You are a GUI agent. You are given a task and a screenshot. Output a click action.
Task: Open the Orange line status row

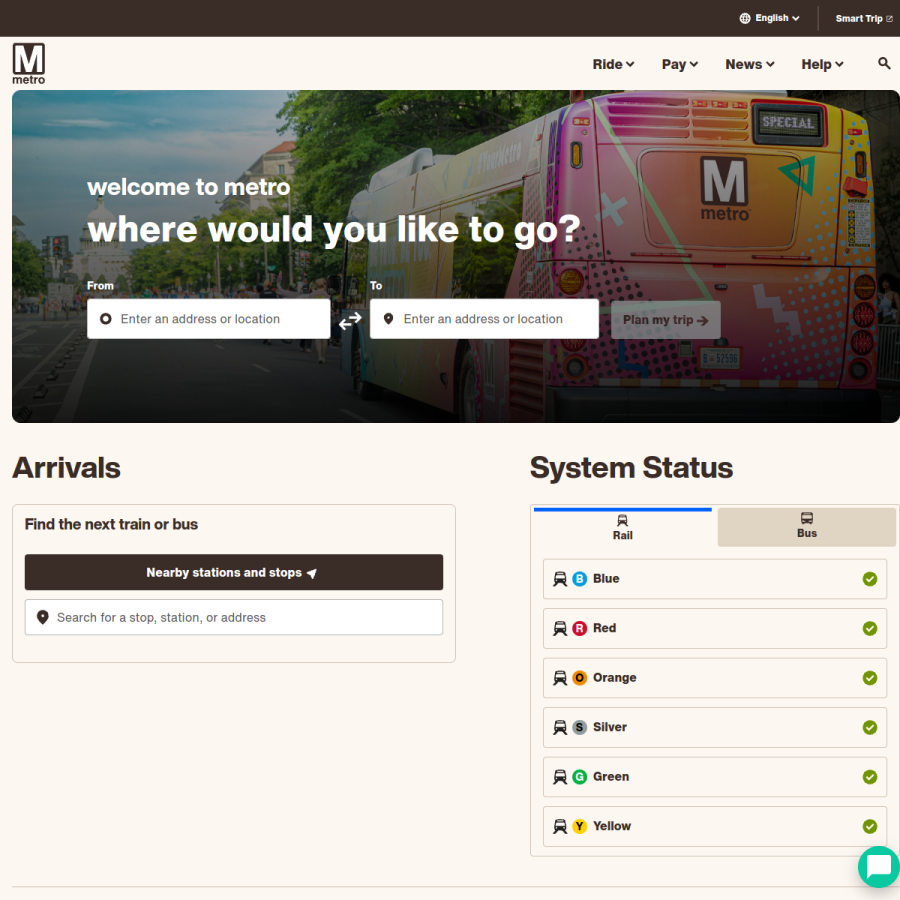tap(715, 678)
